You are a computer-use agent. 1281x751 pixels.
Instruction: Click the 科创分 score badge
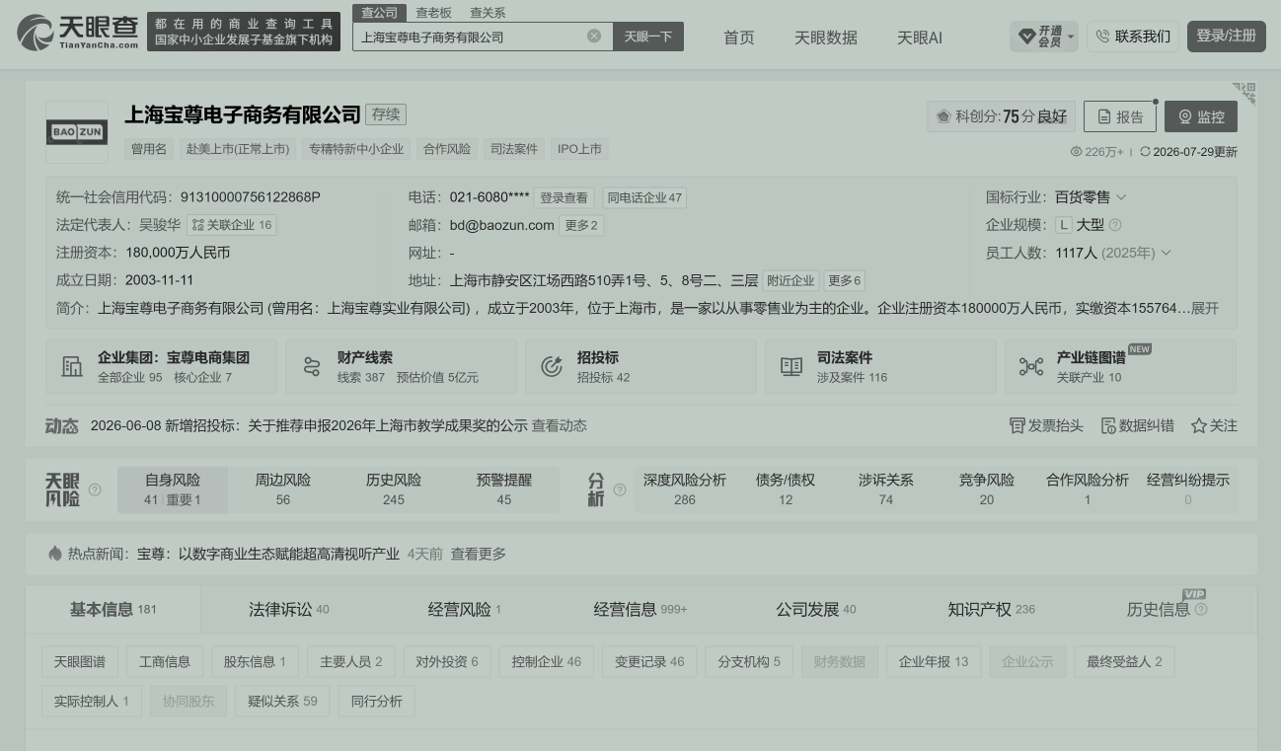tap(1002, 117)
